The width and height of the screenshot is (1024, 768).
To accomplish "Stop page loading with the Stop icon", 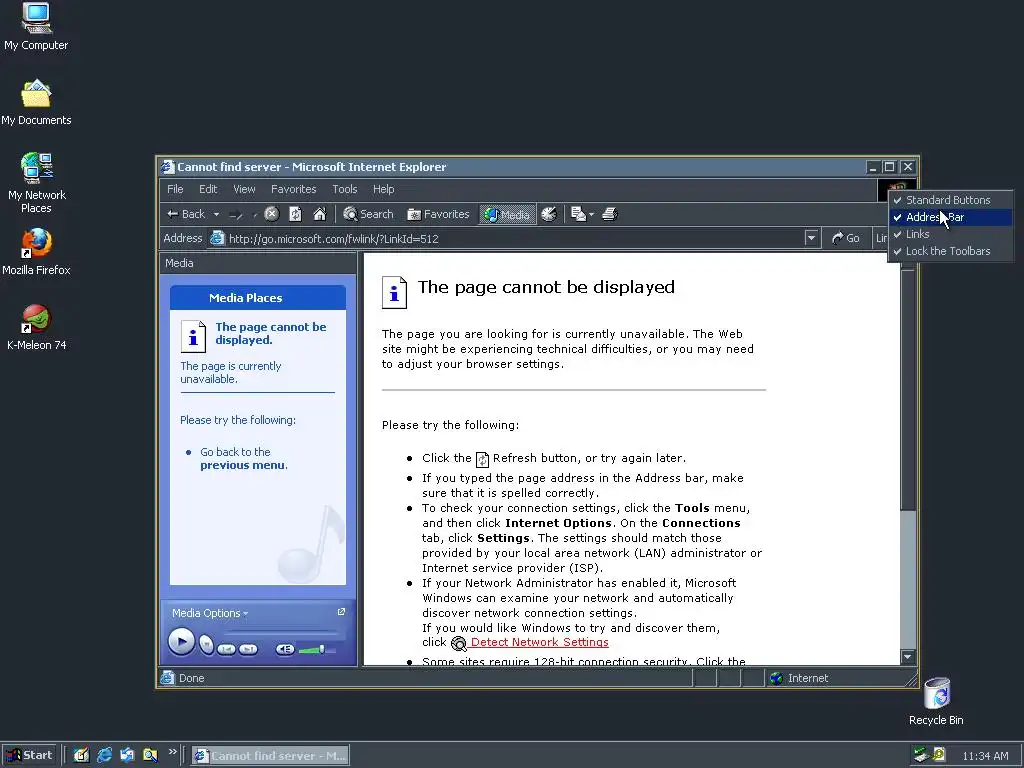I will pyautogui.click(x=272, y=214).
